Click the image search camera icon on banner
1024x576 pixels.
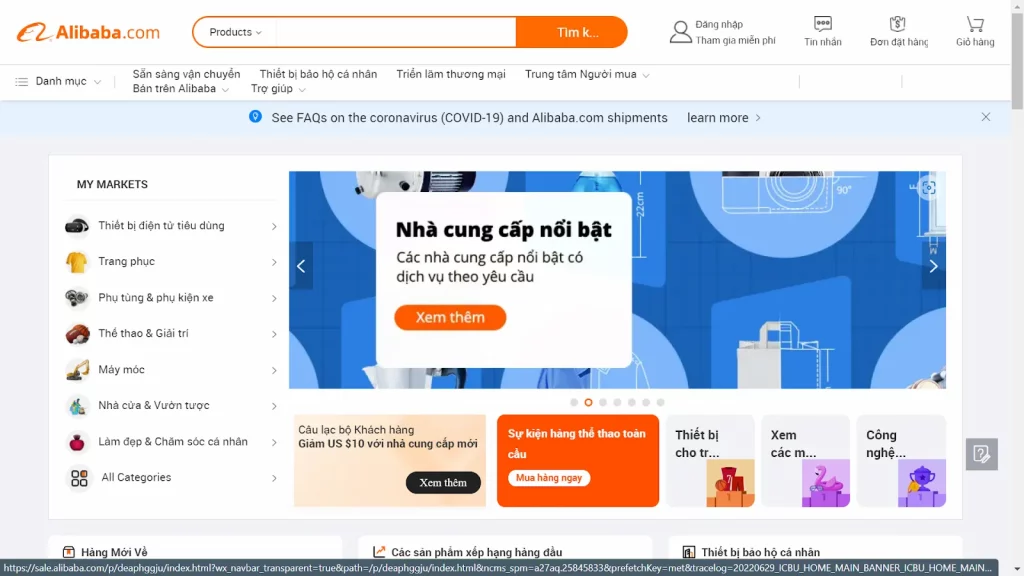(929, 188)
